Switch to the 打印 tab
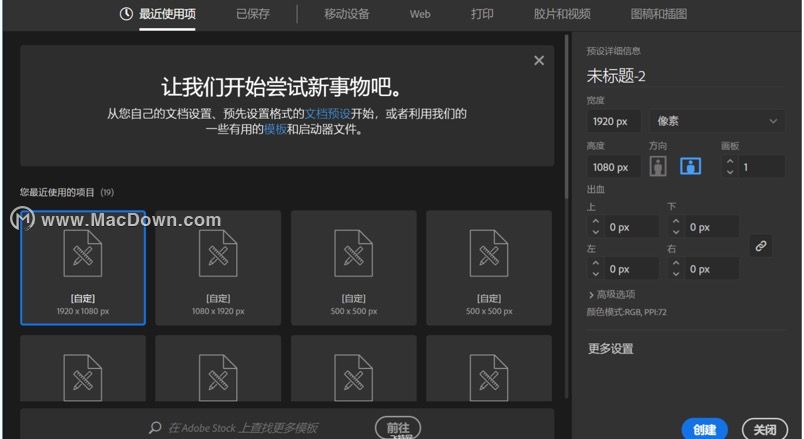This screenshot has width=804, height=439. point(482,14)
